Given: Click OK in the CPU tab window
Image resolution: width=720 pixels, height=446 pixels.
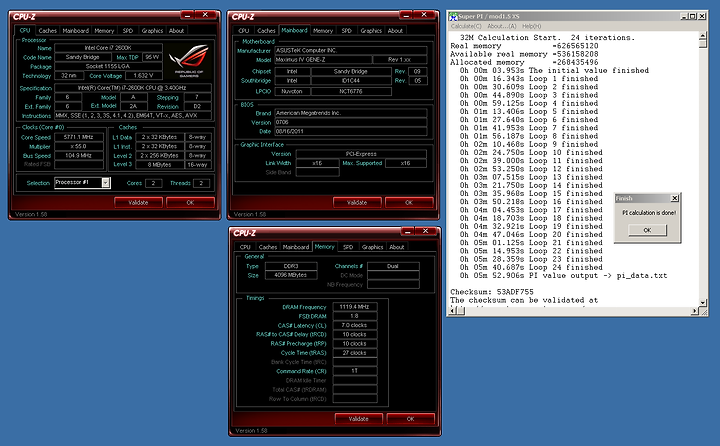Looking at the screenshot, I should (190, 203).
